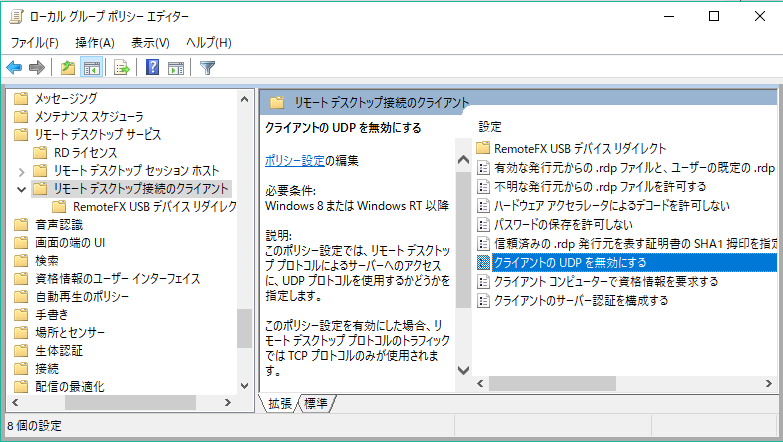Go back with the blue left arrow
Image resolution: width=783 pixels, height=442 pixels.
pyautogui.click(x=14, y=67)
